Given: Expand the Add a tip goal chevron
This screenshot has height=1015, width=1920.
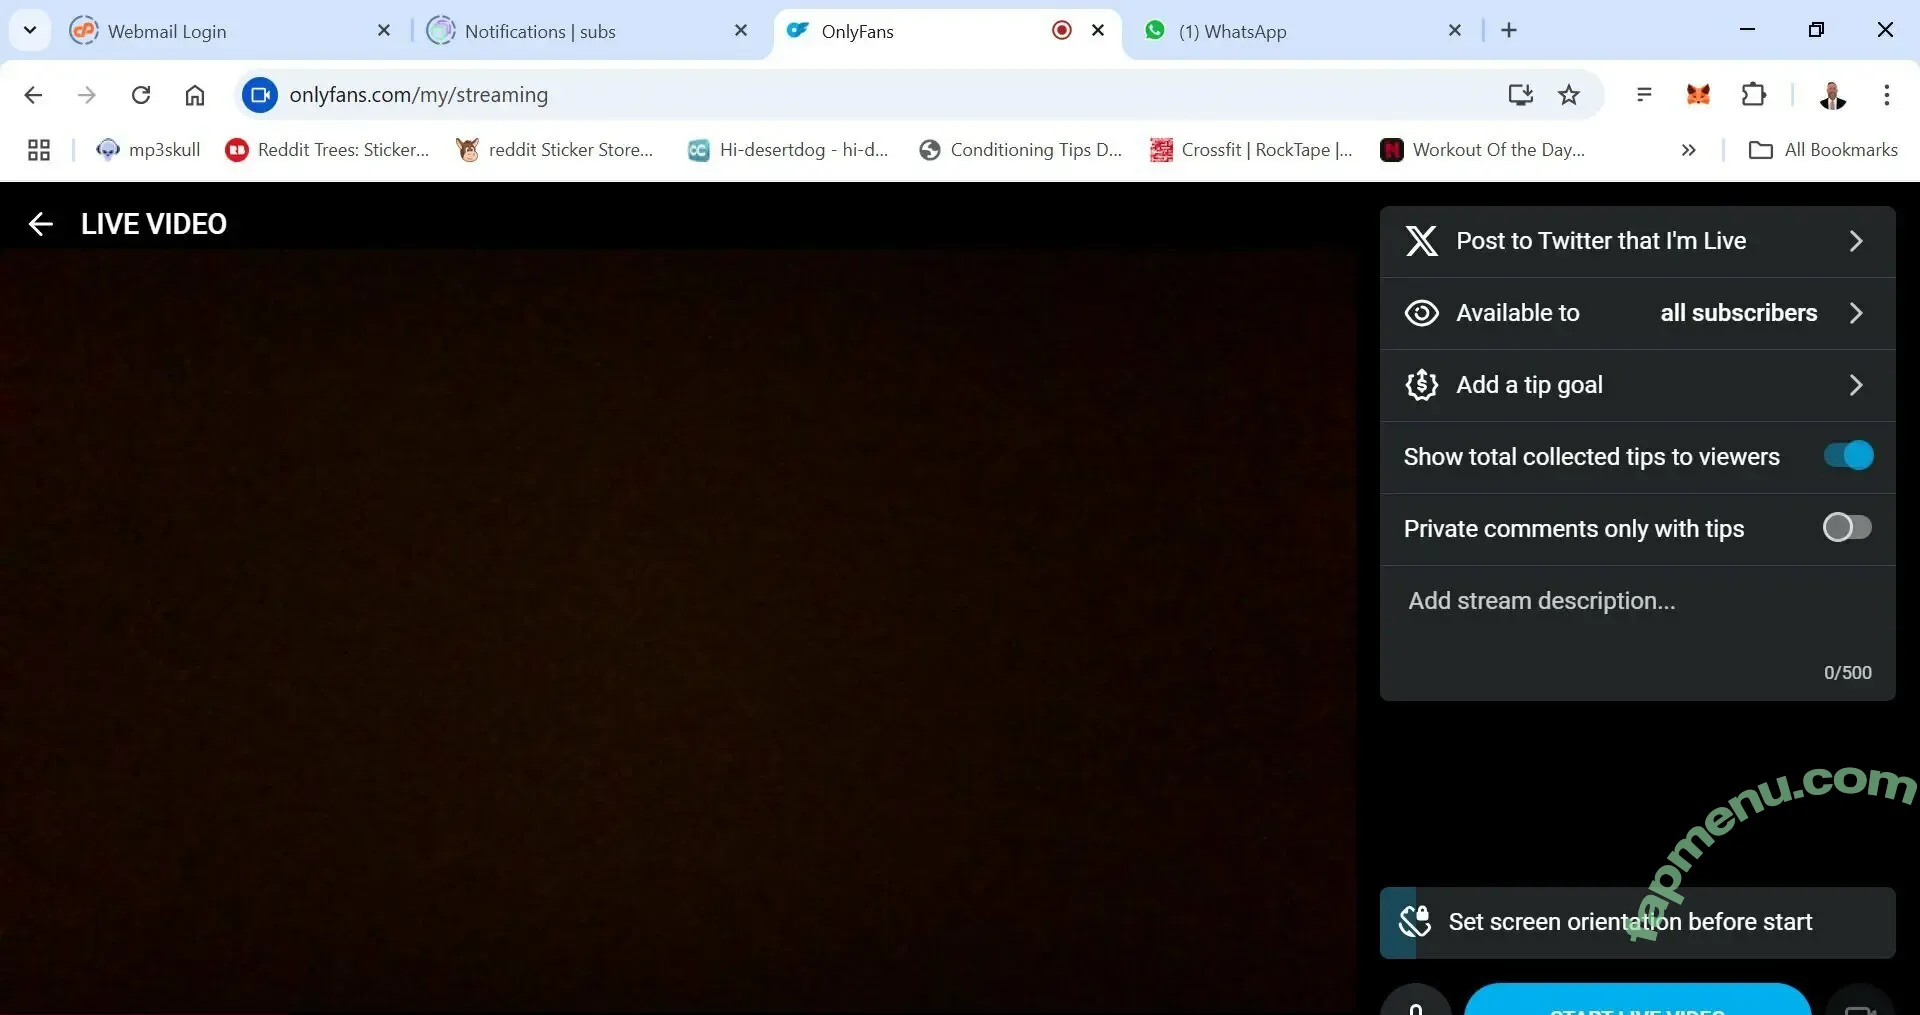Looking at the screenshot, I should [x=1855, y=385].
